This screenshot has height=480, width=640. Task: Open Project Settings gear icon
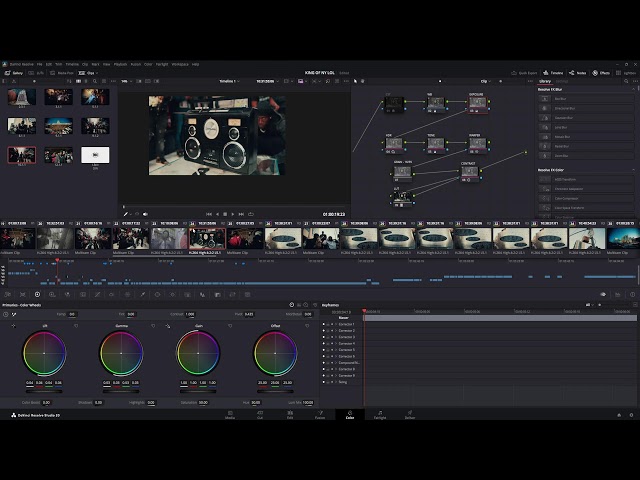pyautogui.click(x=631, y=415)
